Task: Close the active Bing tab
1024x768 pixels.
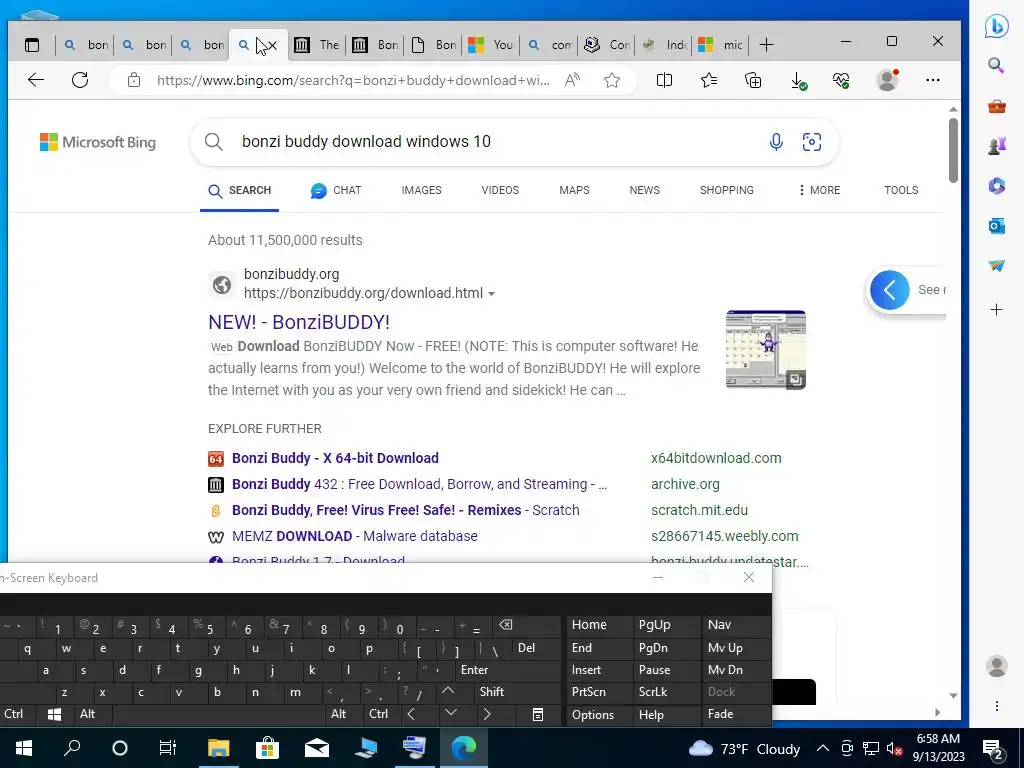Action: pyautogui.click(x=272, y=45)
